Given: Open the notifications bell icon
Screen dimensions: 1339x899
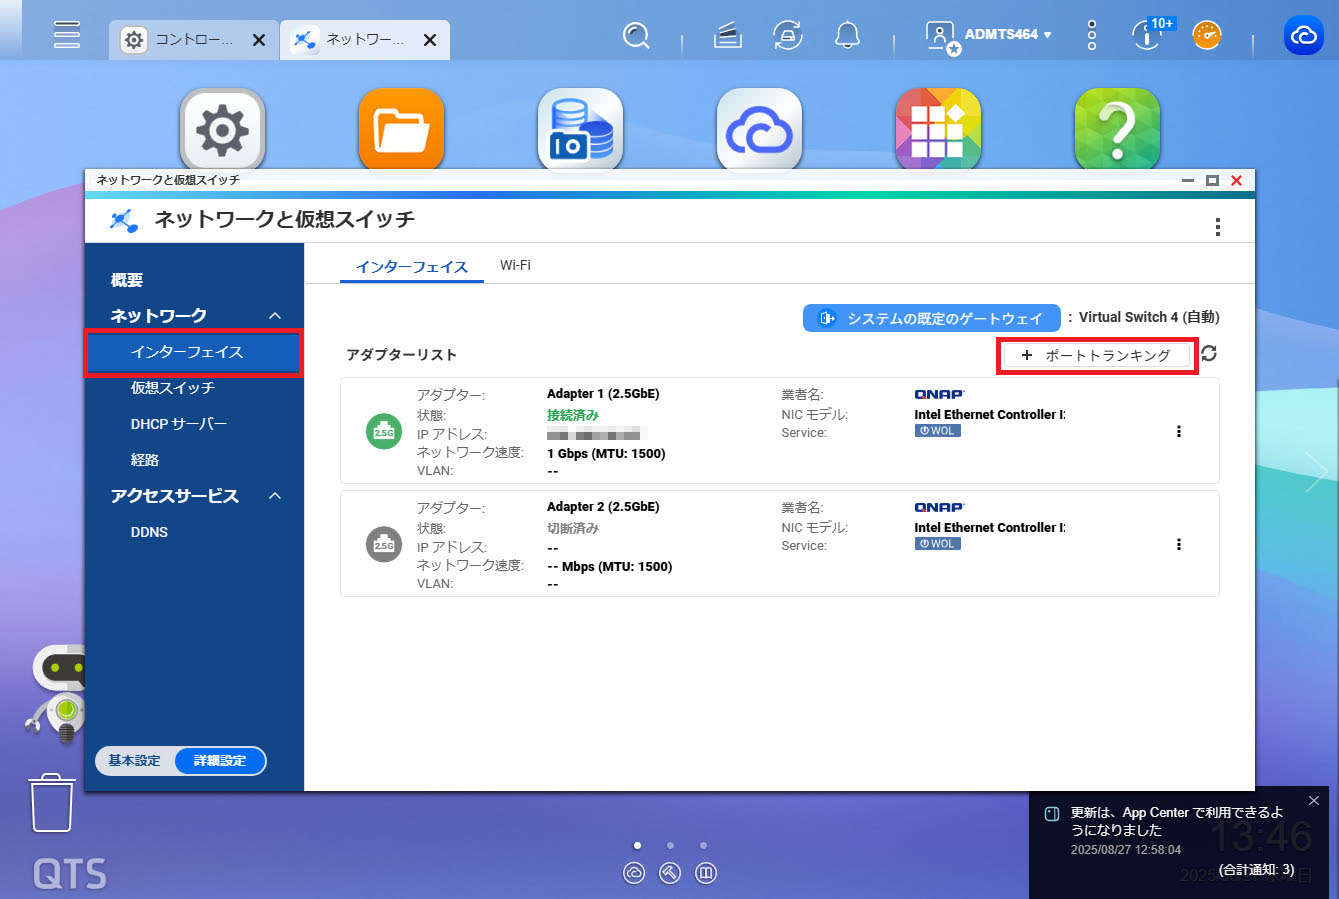Looking at the screenshot, I should (x=847, y=36).
